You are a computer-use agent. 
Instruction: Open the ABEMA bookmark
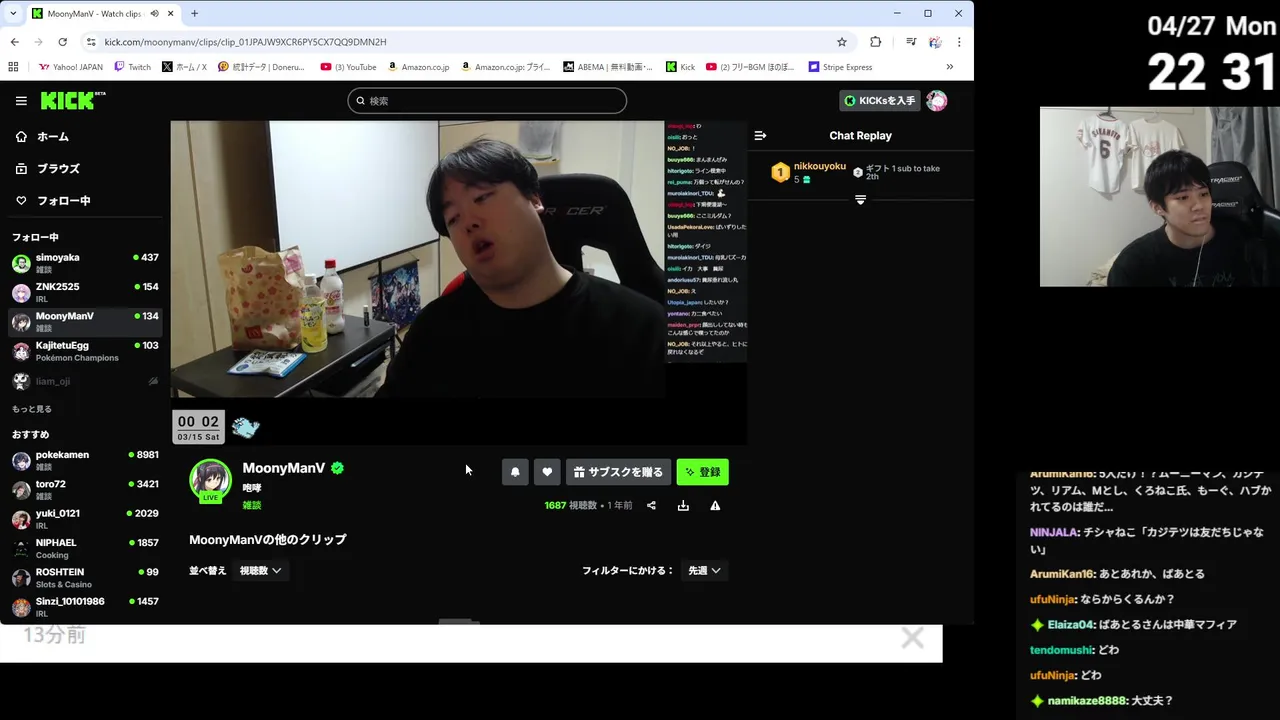[x=607, y=67]
